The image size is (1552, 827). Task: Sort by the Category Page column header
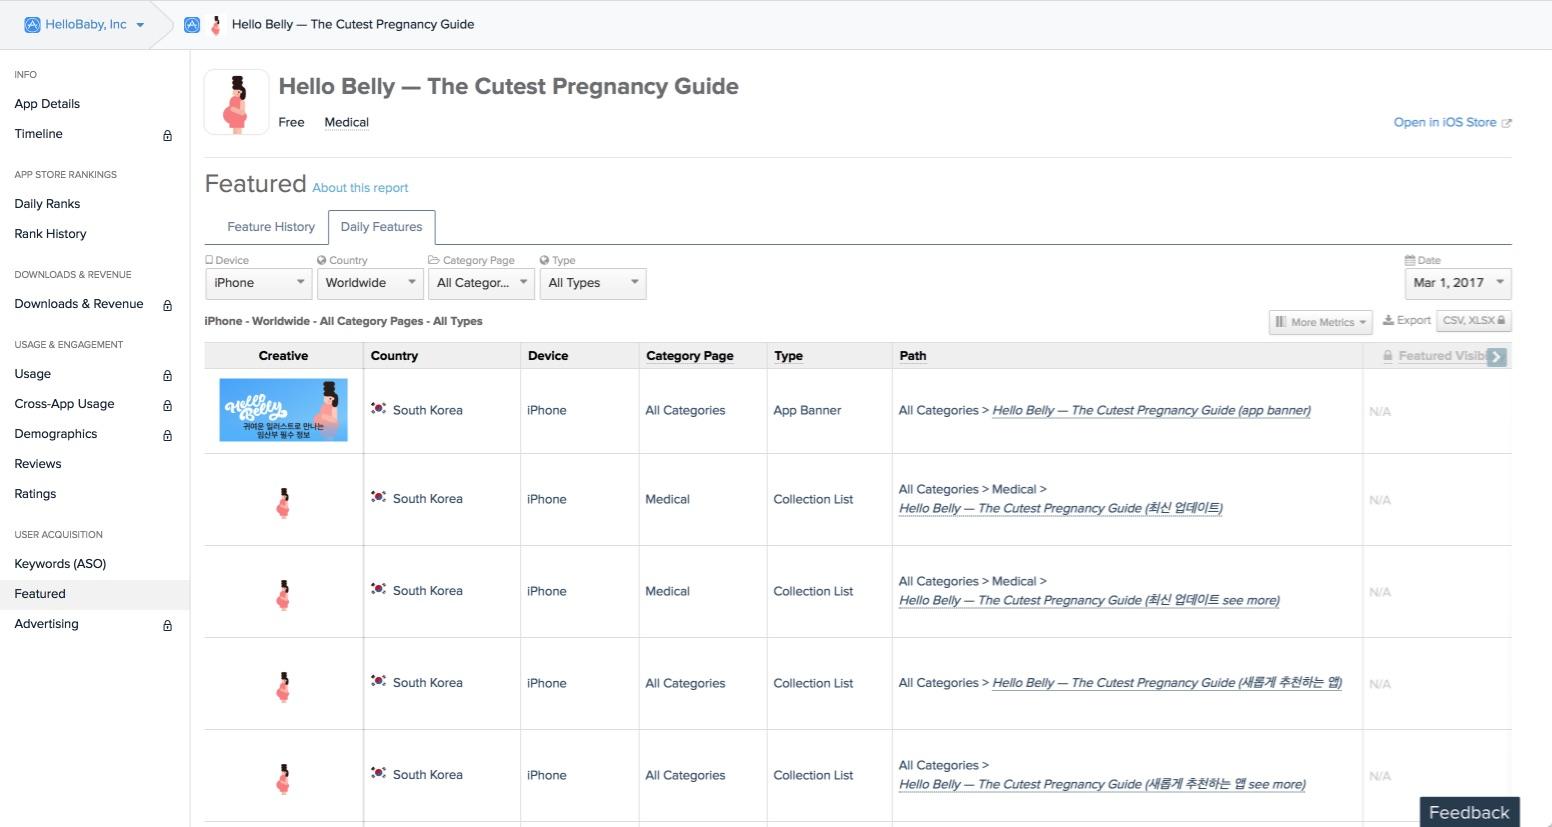coord(689,356)
